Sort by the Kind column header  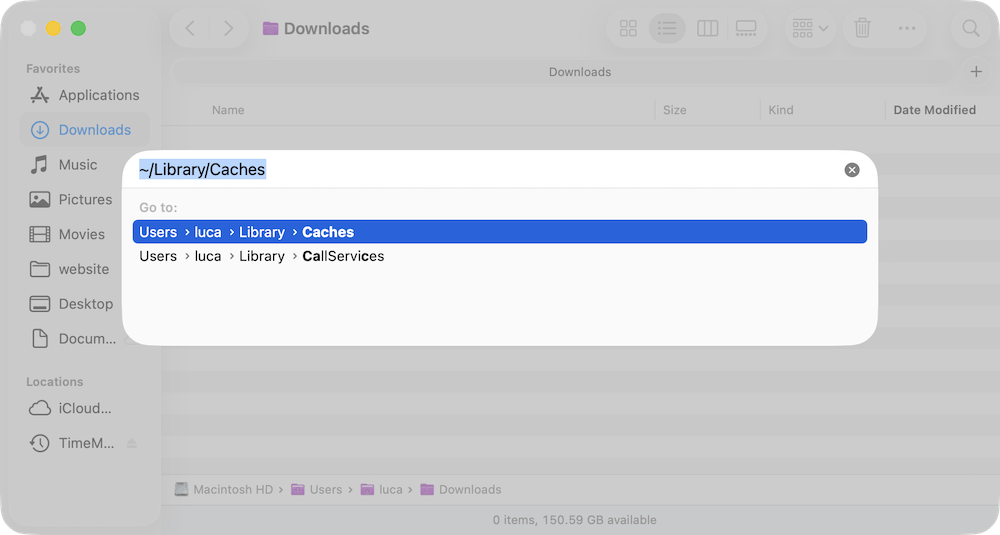coord(781,110)
